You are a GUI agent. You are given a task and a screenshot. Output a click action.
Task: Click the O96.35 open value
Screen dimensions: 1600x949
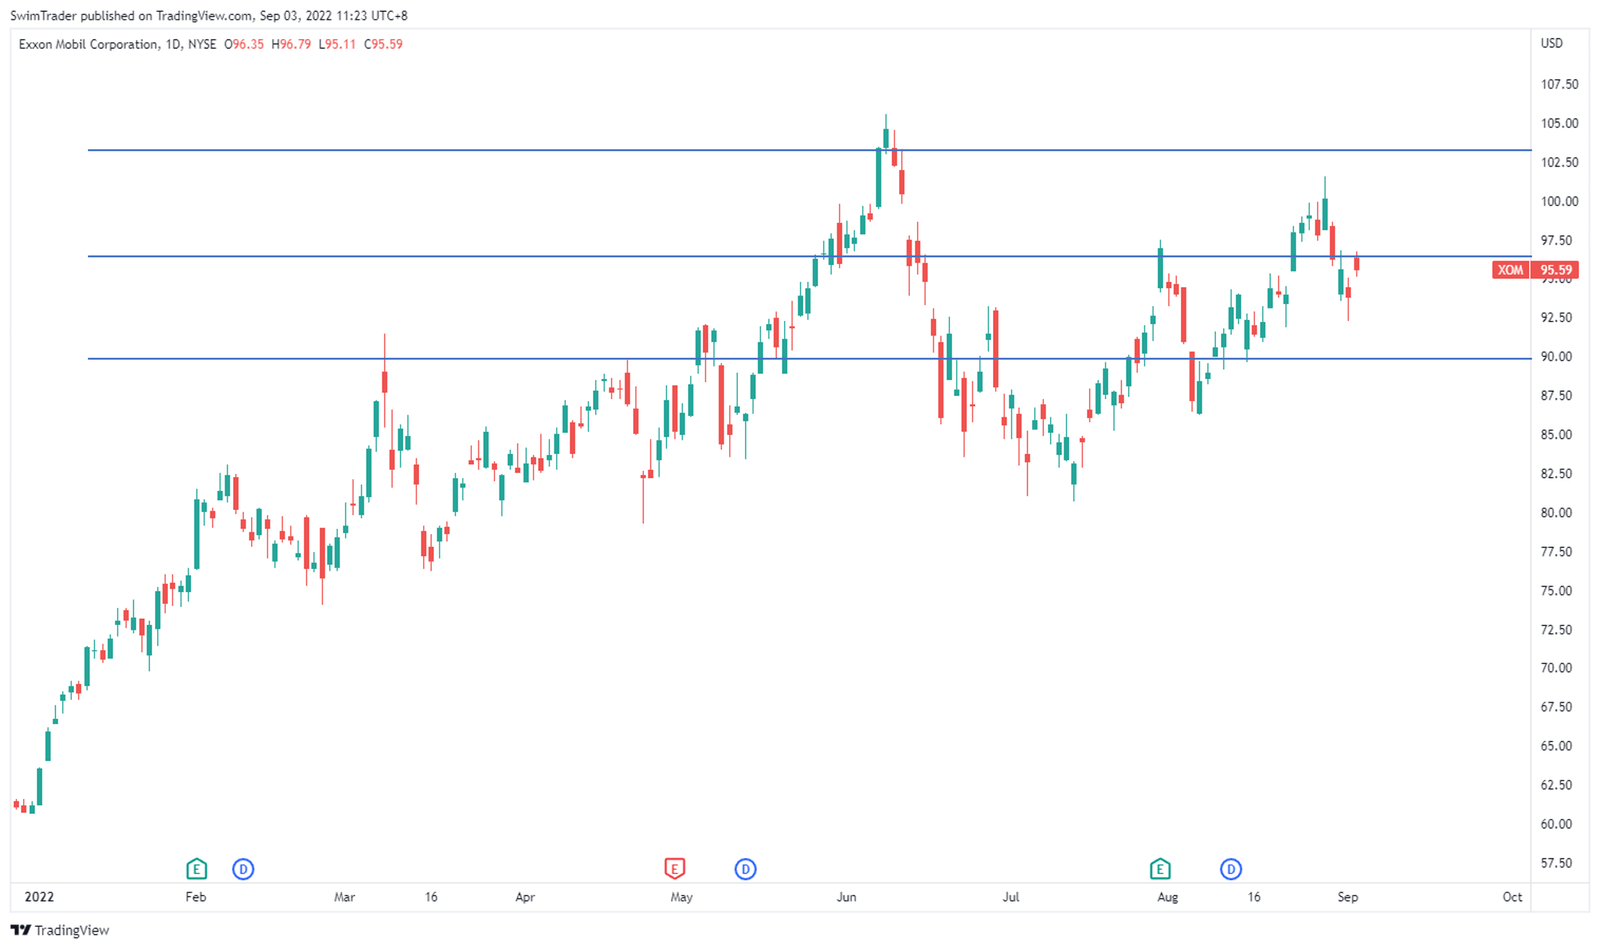(x=244, y=44)
